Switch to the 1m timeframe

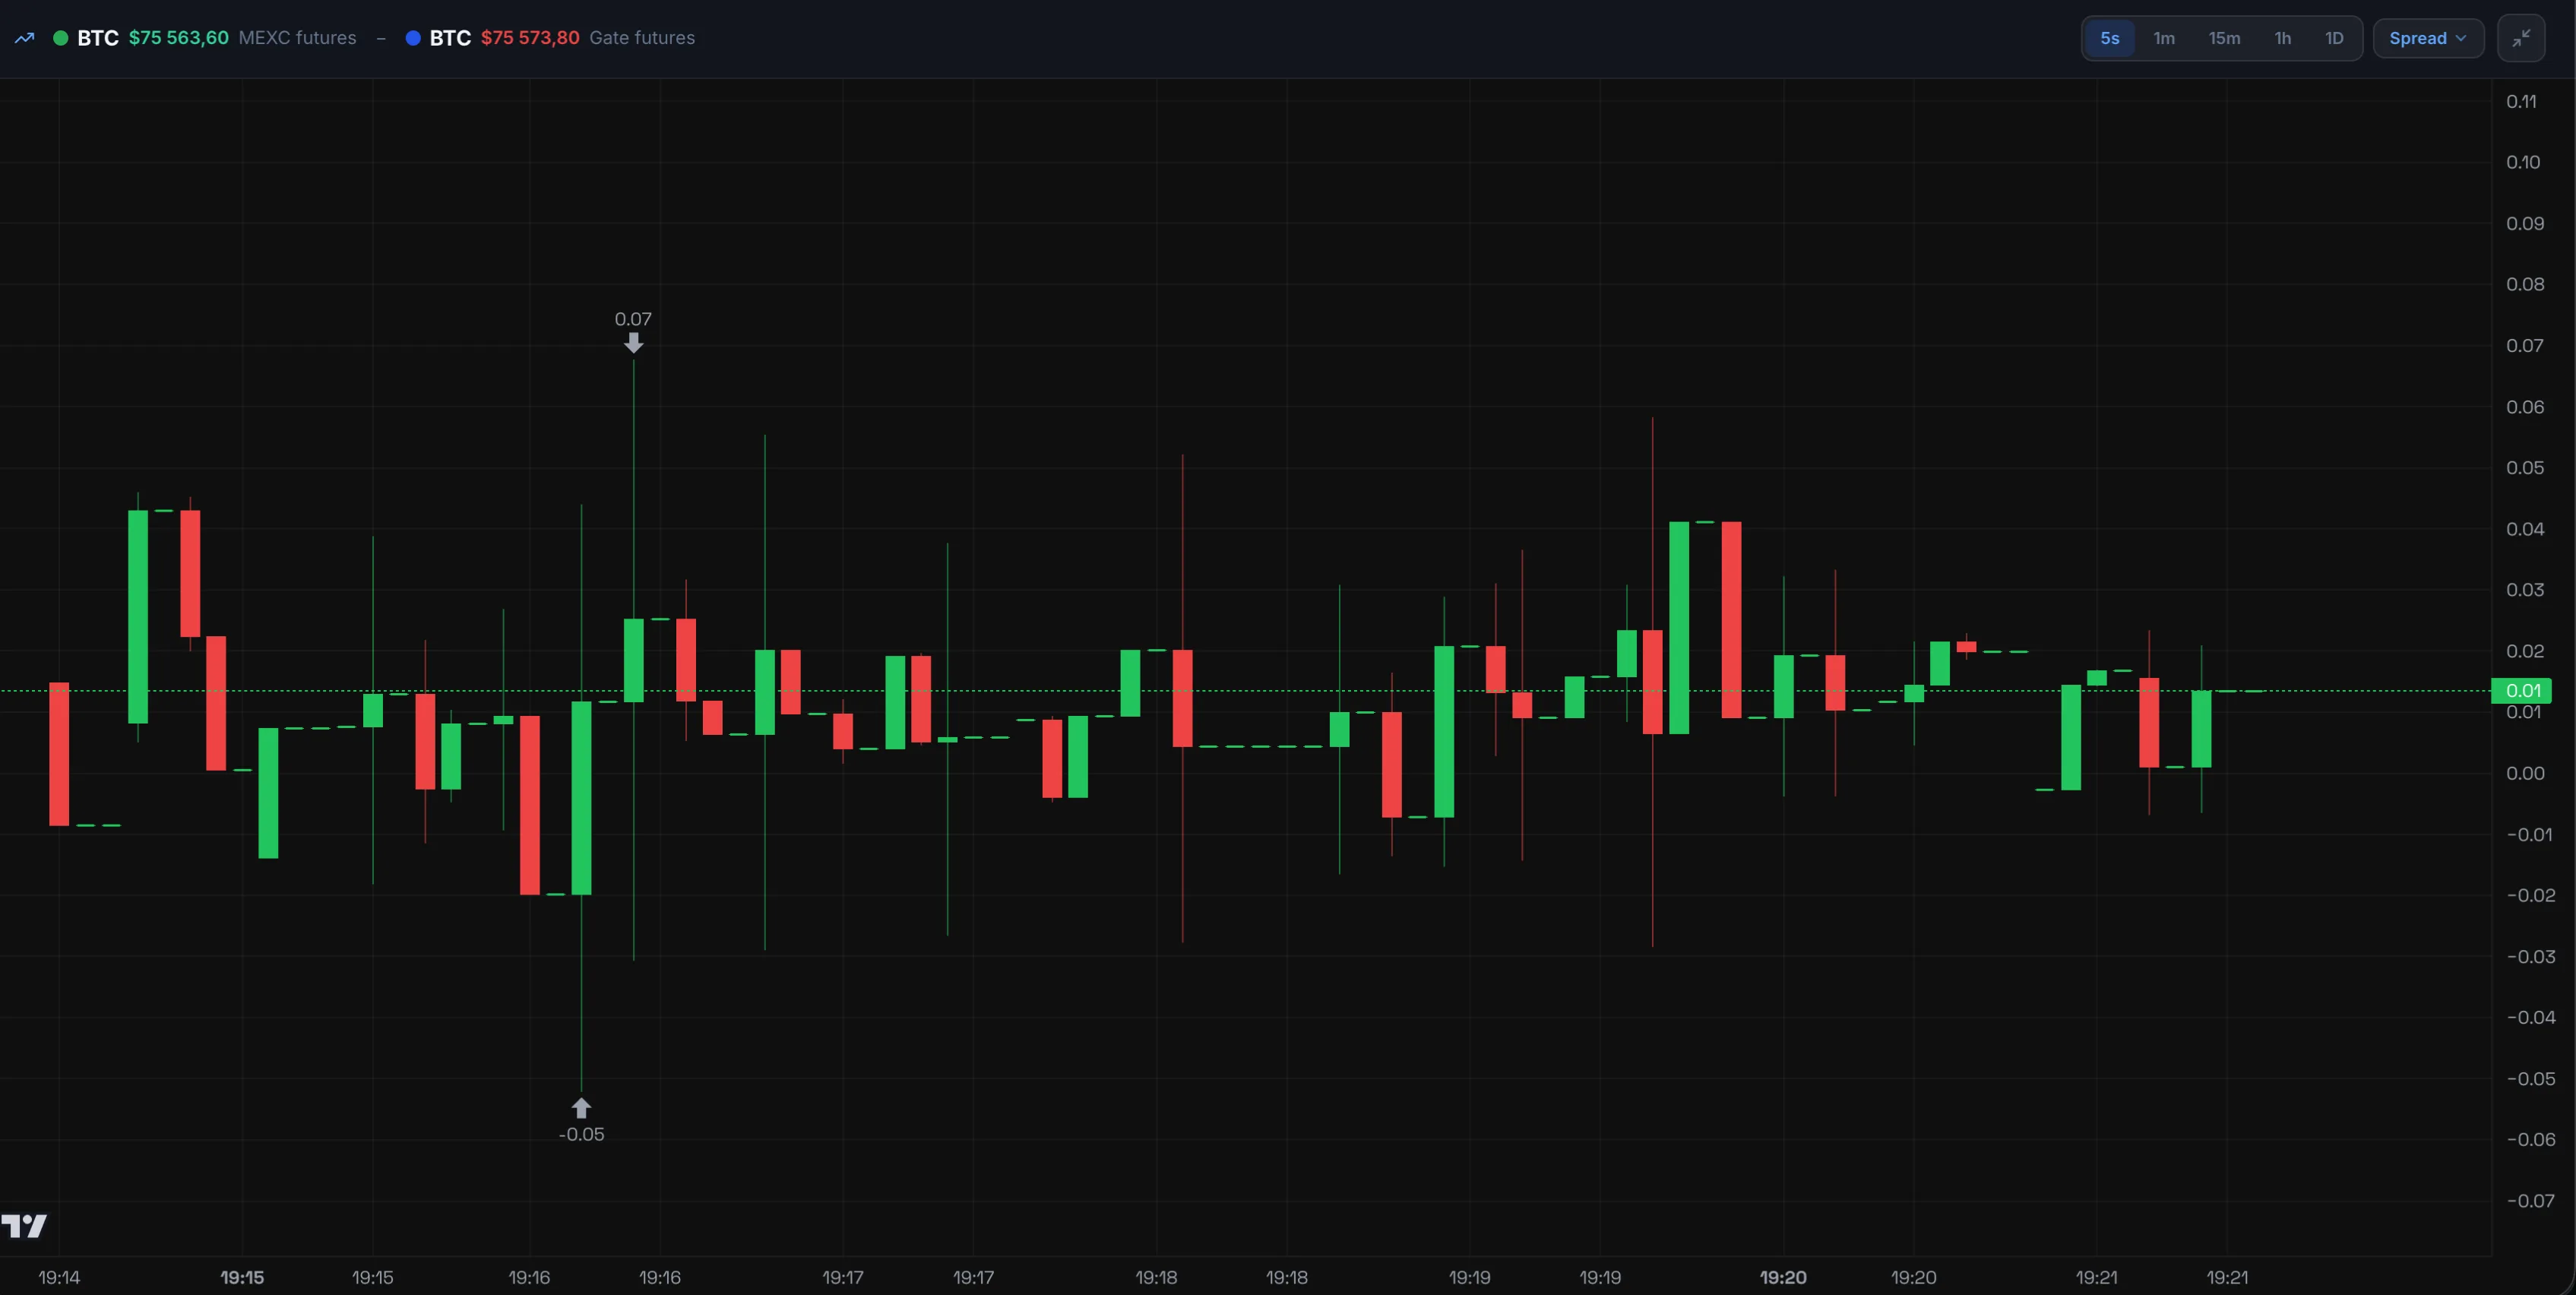coord(2164,38)
